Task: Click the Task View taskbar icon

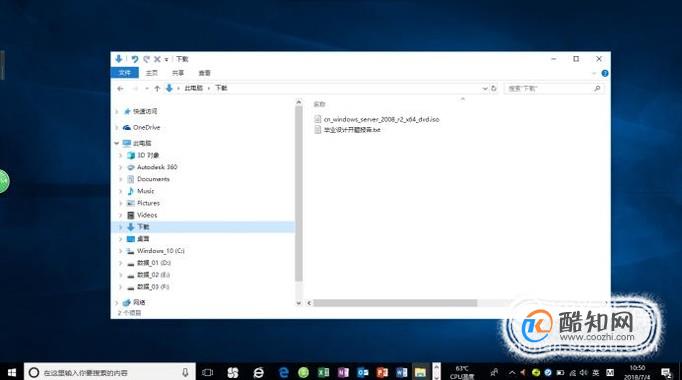Action: click(x=207, y=372)
